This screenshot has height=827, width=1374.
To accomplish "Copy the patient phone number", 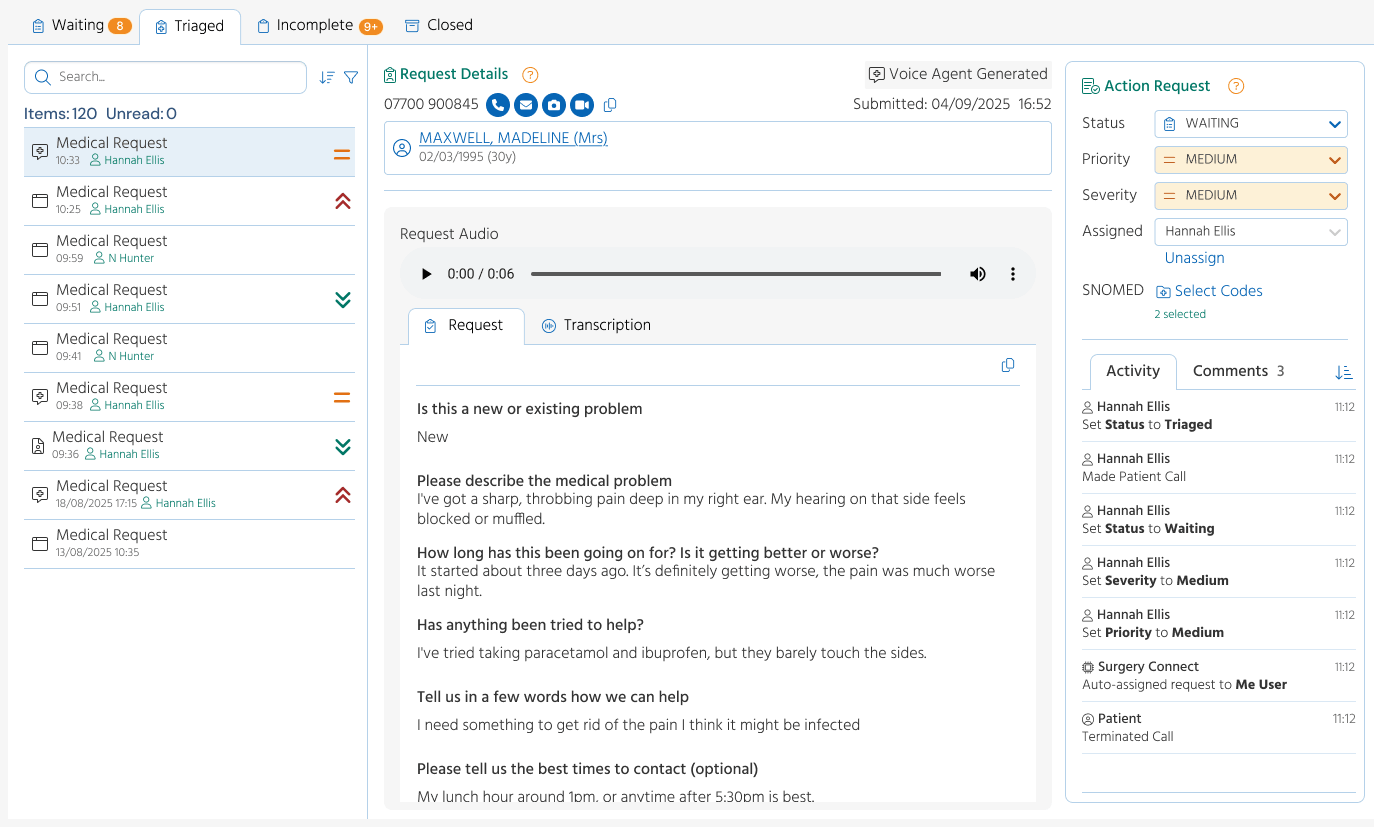I will click(610, 105).
